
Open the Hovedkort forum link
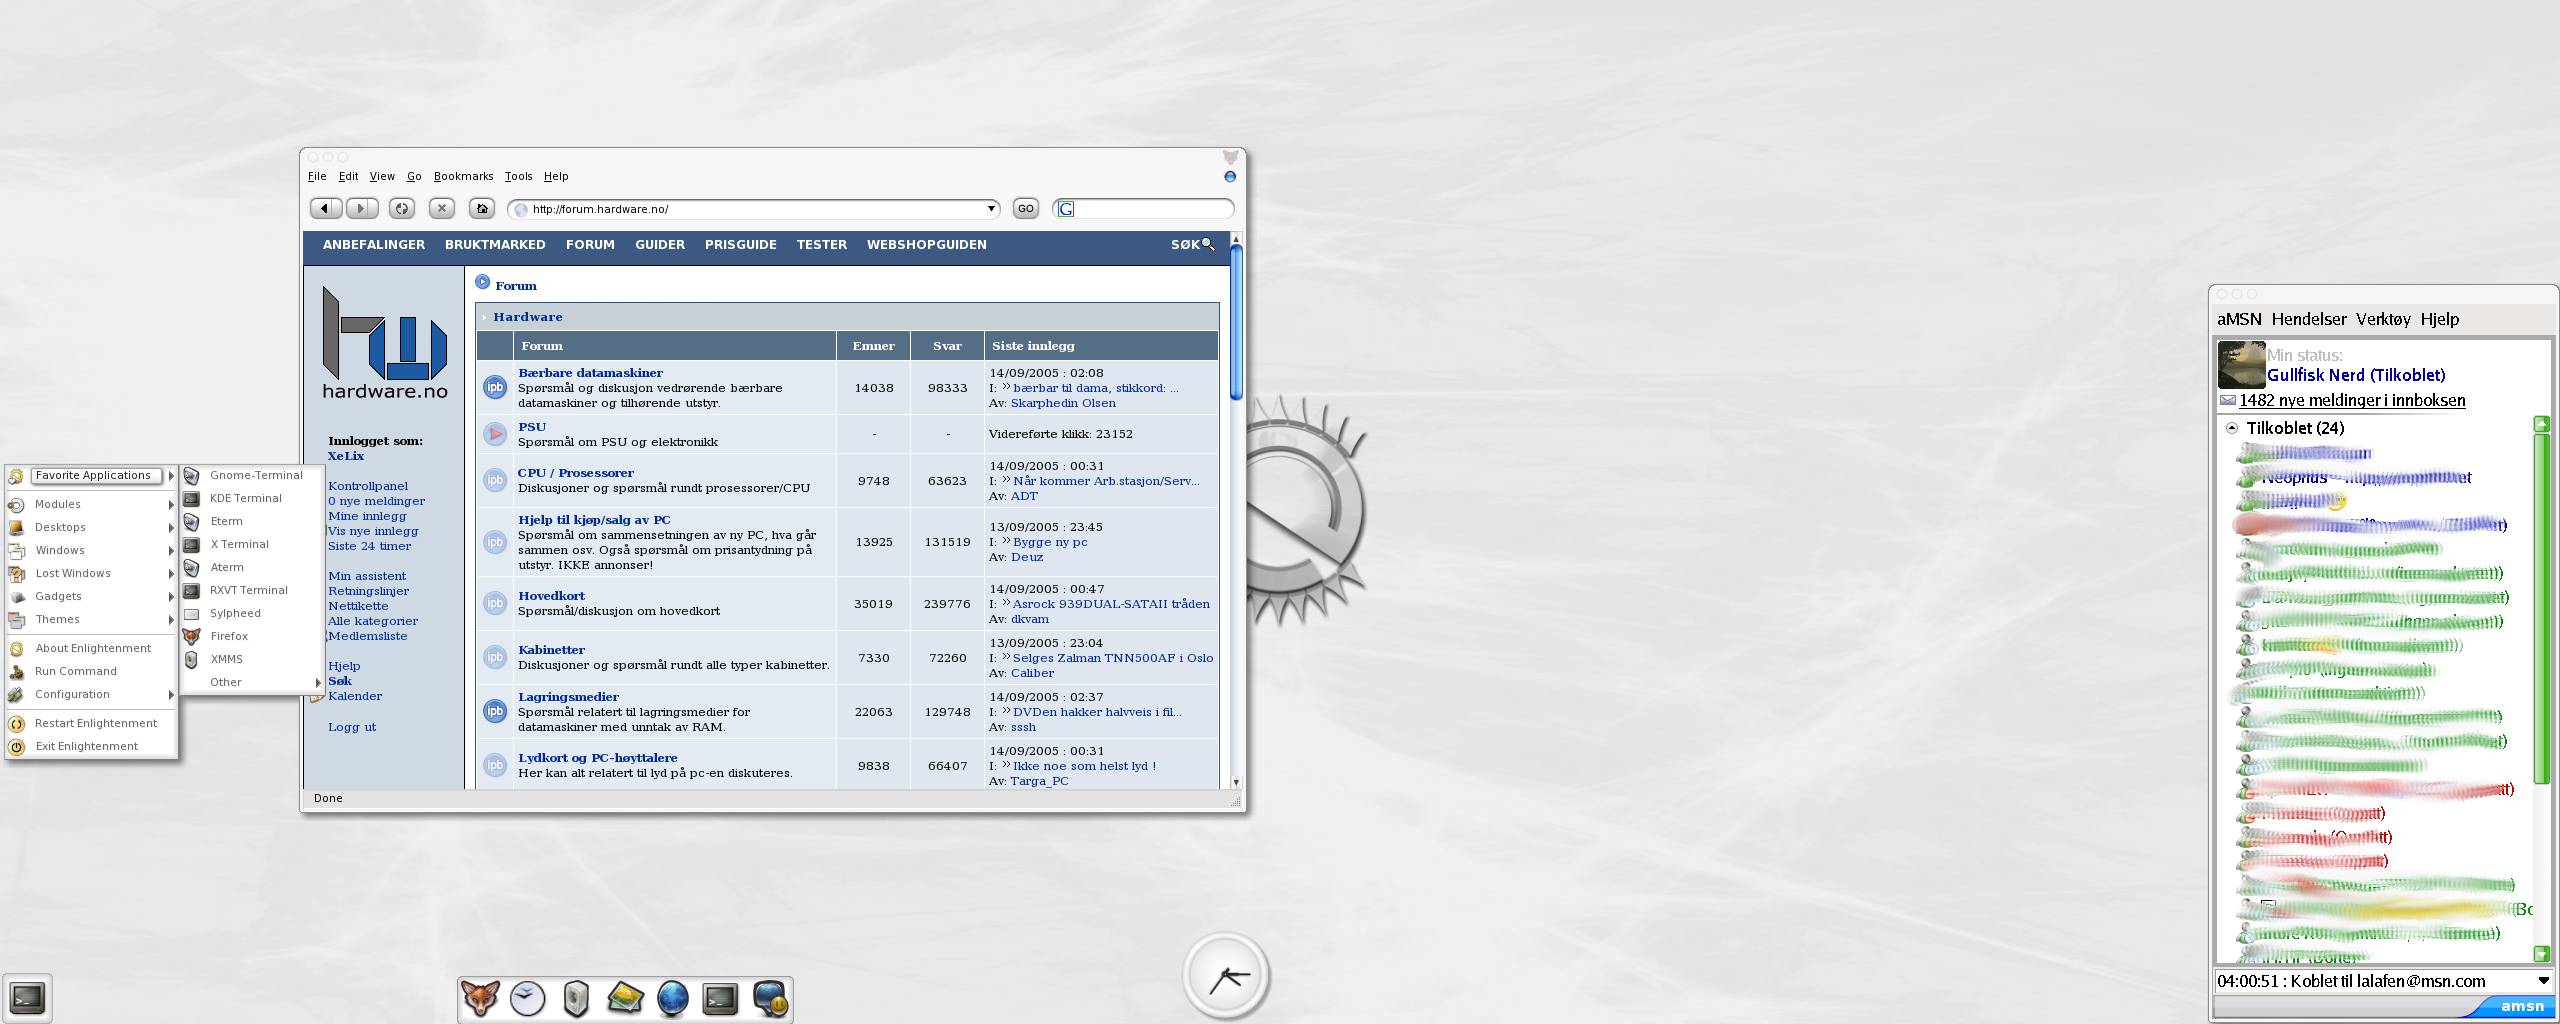[x=552, y=595]
